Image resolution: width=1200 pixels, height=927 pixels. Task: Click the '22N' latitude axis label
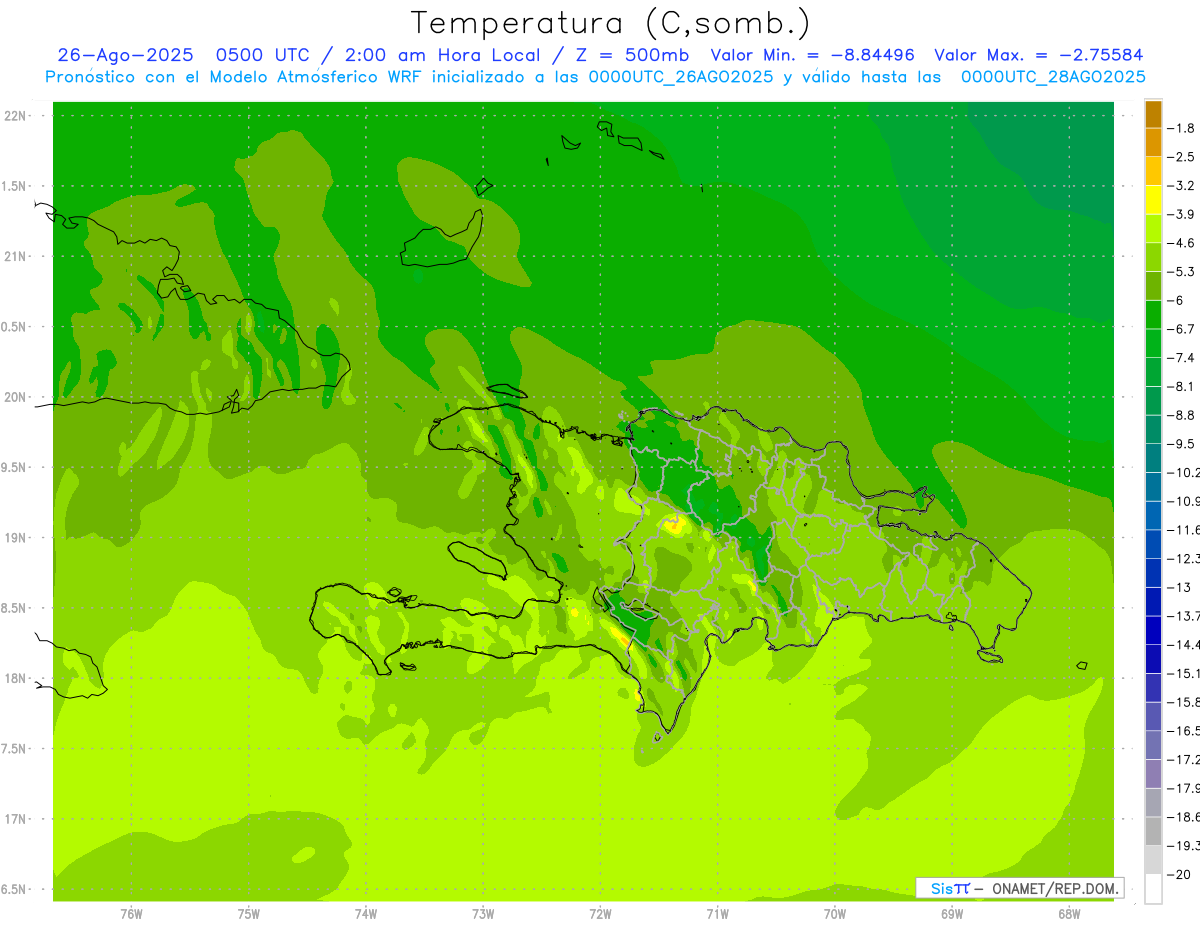[15, 115]
